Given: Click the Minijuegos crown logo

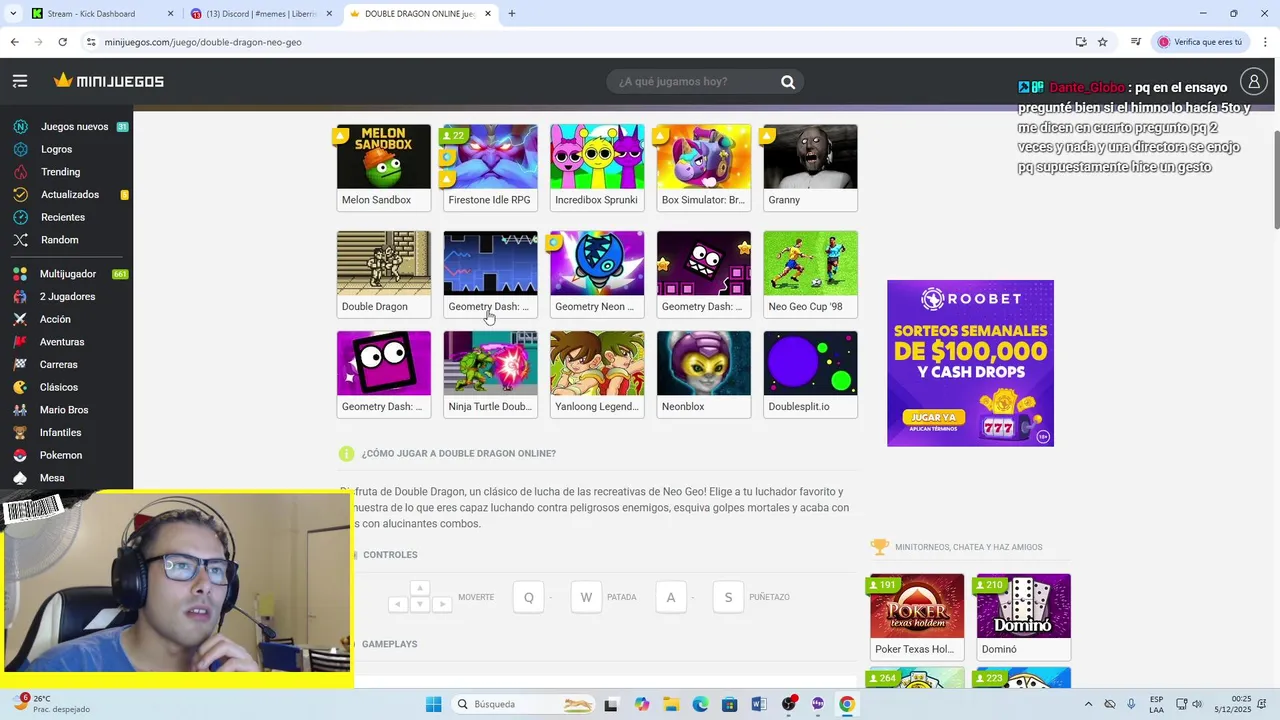Looking at the screenshot, I should click(x=109, y=81).
